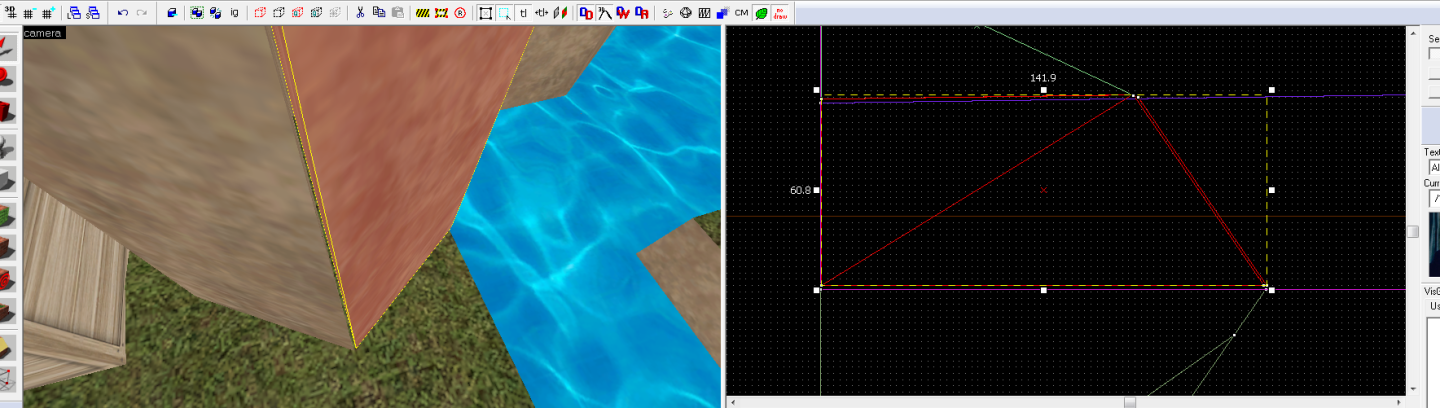
Task: Toggle the OR filter button
Action: coord(642,13)
